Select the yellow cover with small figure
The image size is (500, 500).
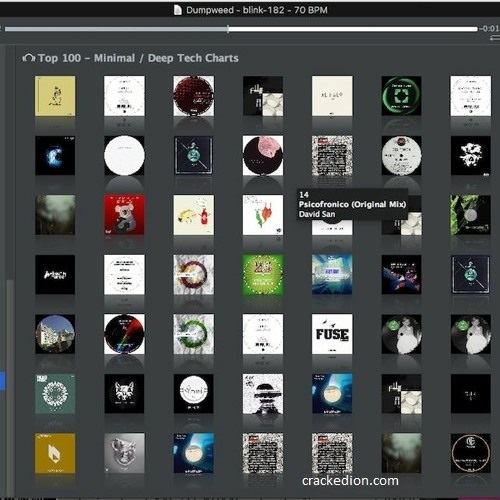click(x=55, y=96)
